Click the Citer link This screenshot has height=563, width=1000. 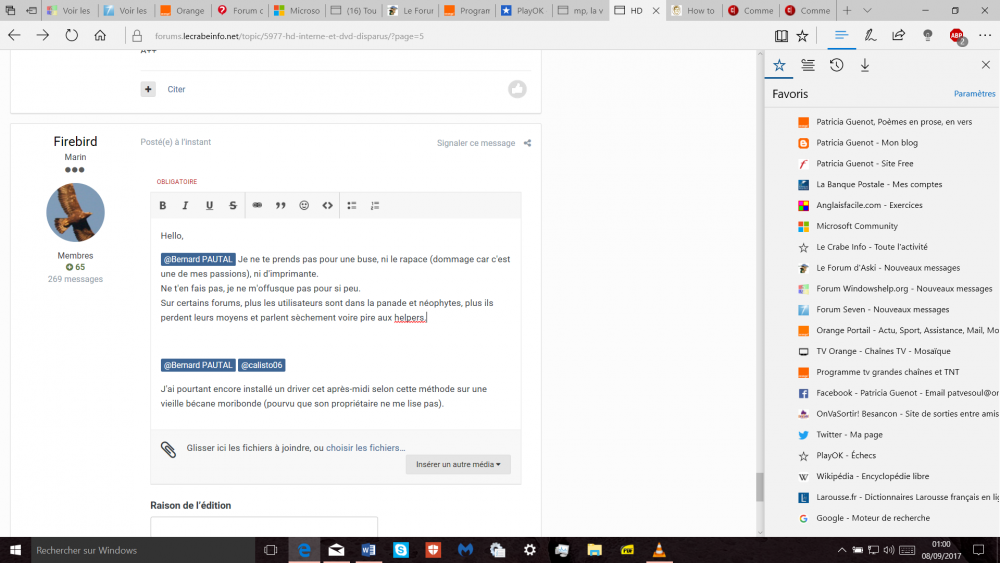pyautogui.click(x=177, y=89)
